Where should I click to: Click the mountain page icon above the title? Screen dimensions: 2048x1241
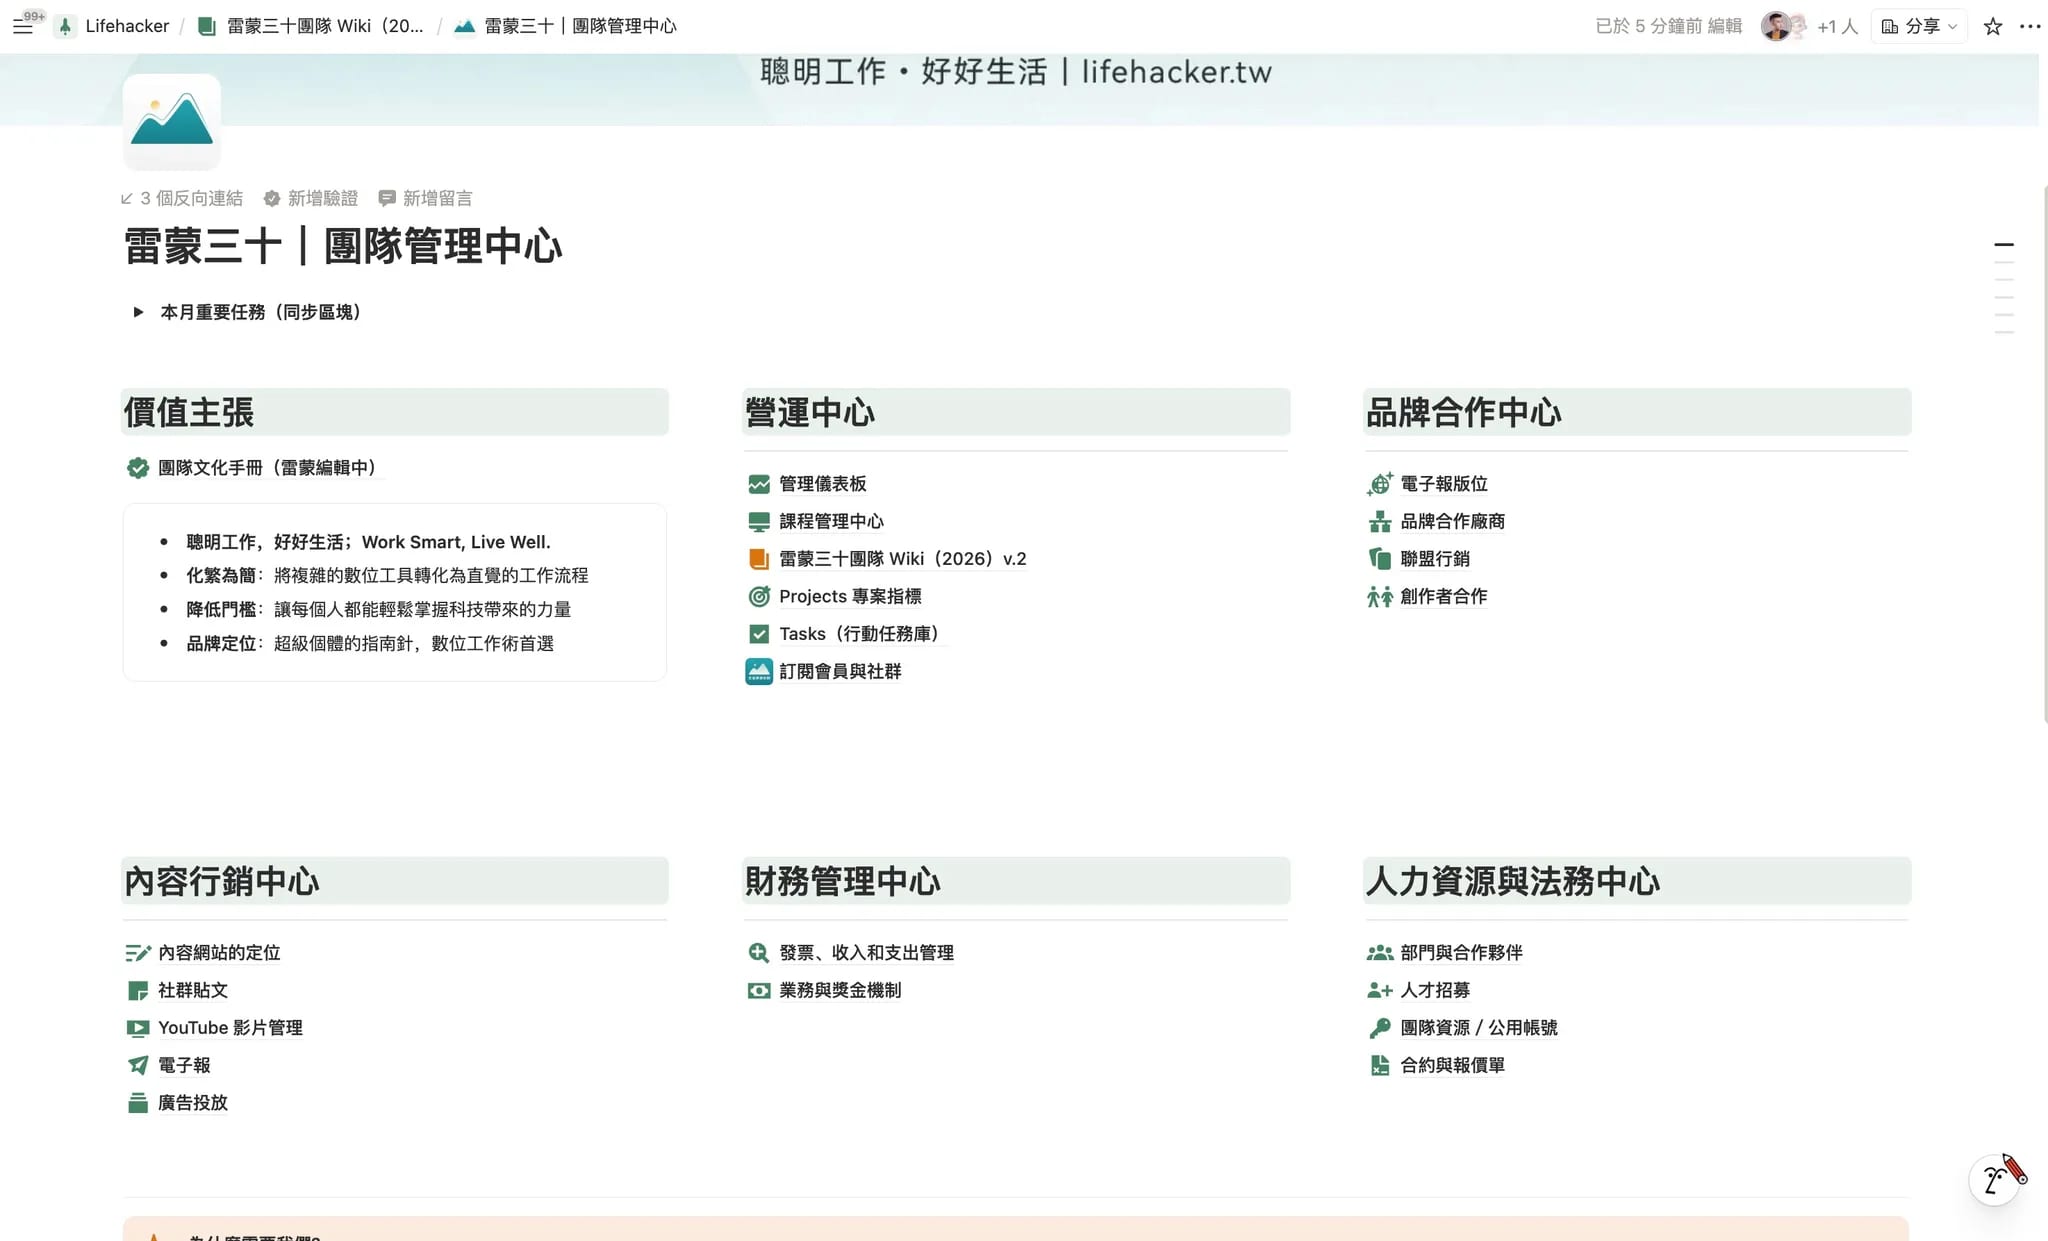[171, 120]
